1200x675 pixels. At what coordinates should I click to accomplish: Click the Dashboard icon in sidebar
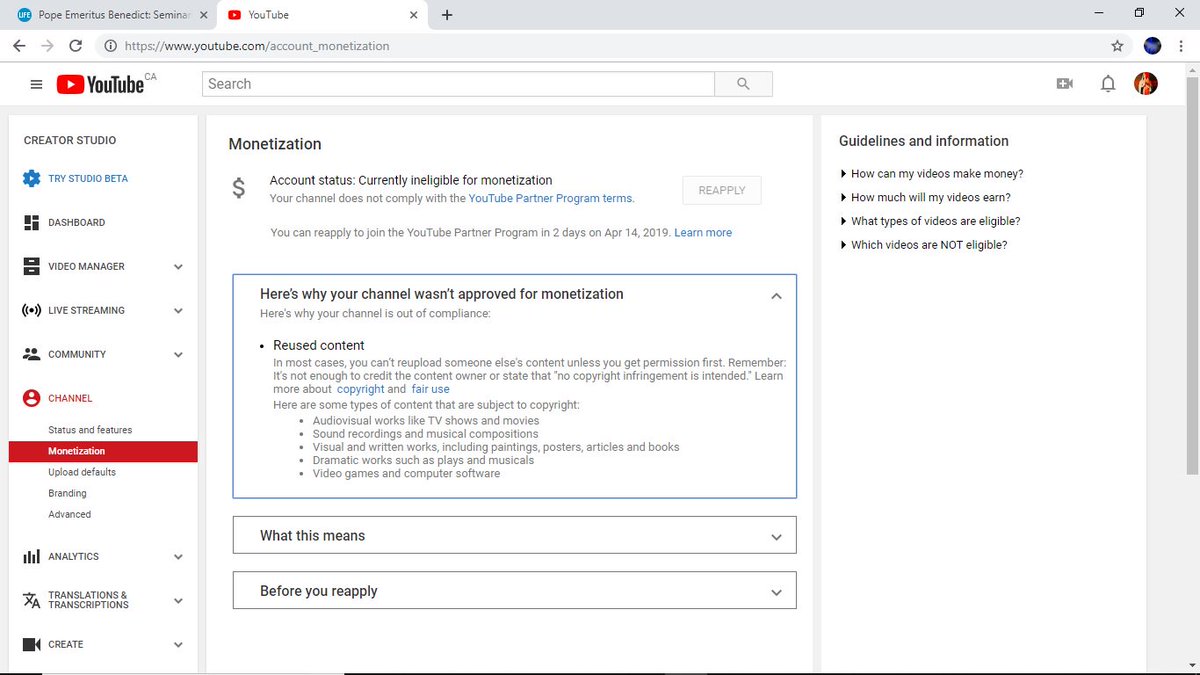tap(31, 222)
